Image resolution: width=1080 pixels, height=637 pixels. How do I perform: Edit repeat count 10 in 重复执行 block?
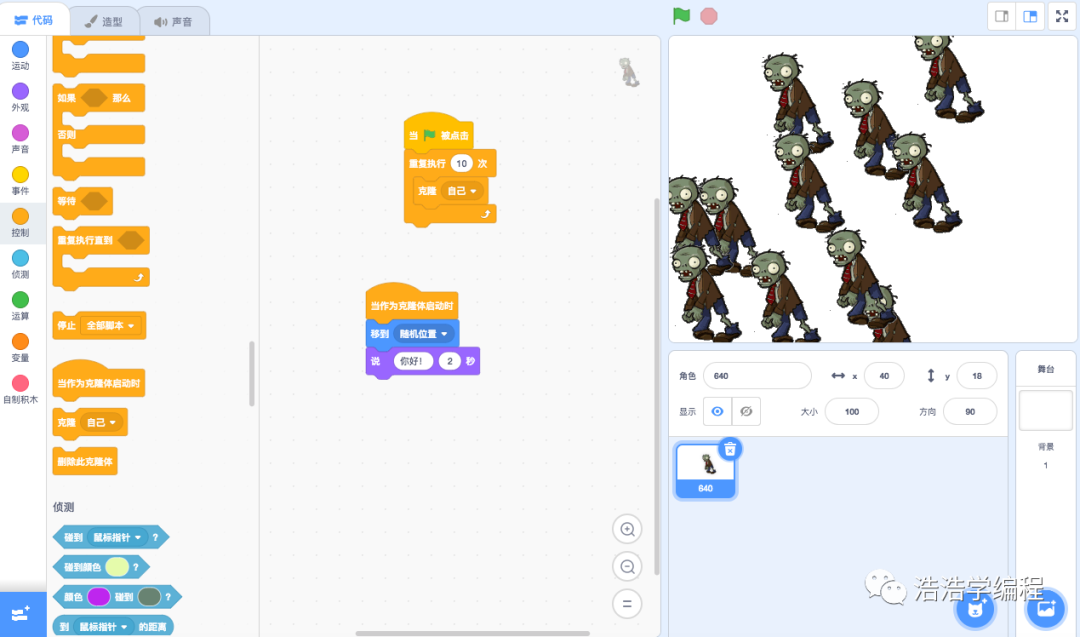pos(461,163)
